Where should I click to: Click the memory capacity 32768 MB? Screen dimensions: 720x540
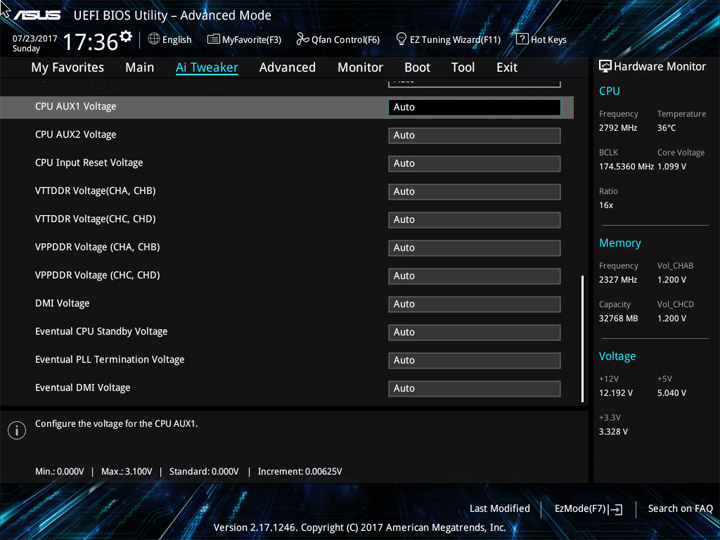pos(619,318)
